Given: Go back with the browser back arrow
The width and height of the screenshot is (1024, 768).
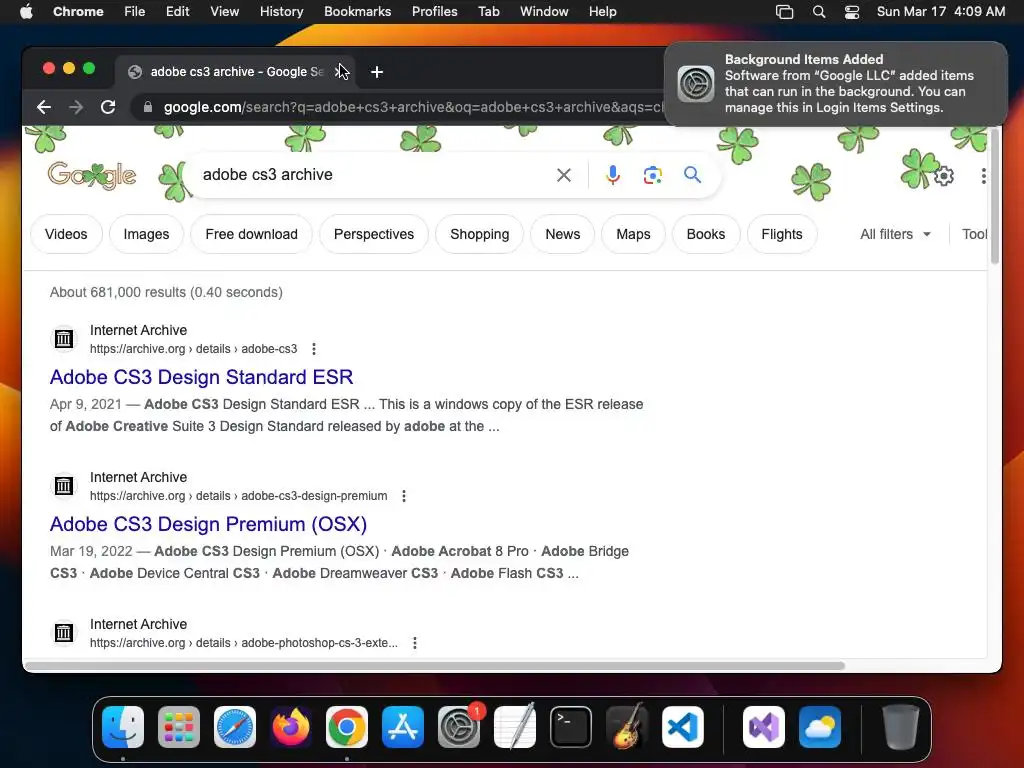Looking at the screenshot, I should click(x=44, y=107).
